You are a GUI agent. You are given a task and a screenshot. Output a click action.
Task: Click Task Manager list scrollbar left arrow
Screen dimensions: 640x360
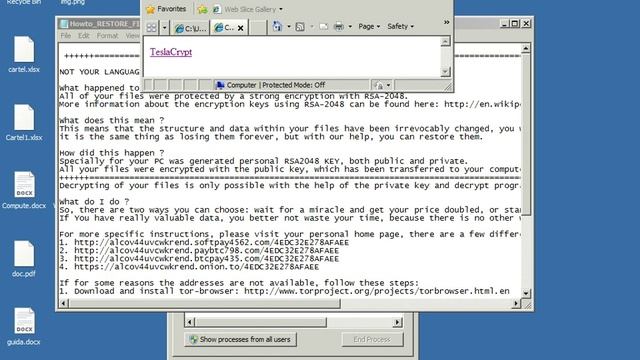click(189, 322)
